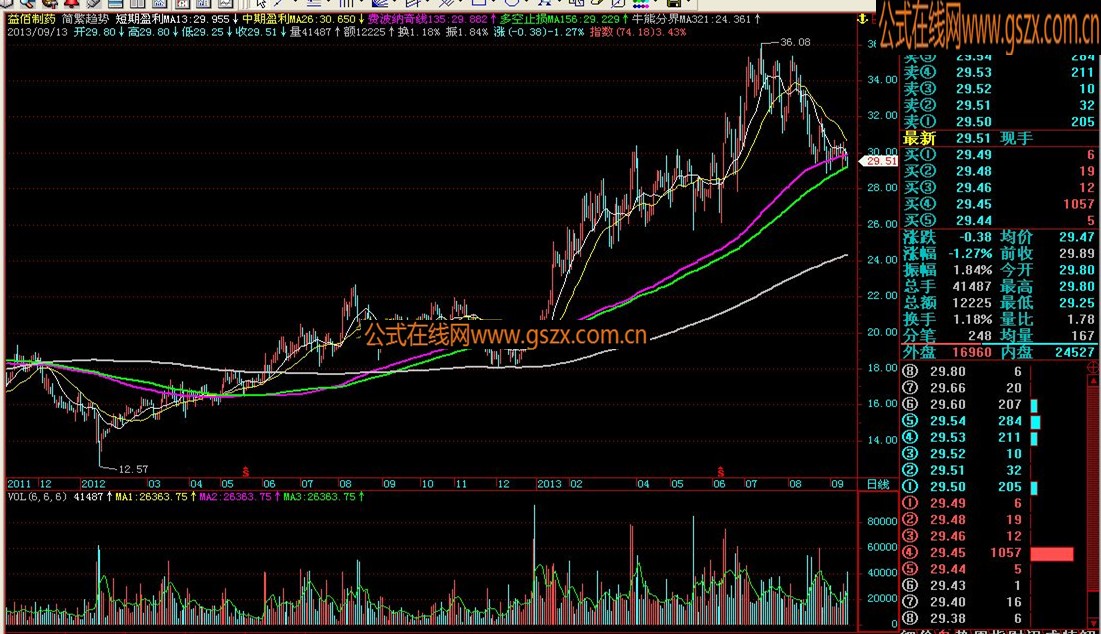Viewport: 1101px width, 634px height.
Task: Click the red 指数 (74.18)3.43% readout
Action: tap(638, 32)
